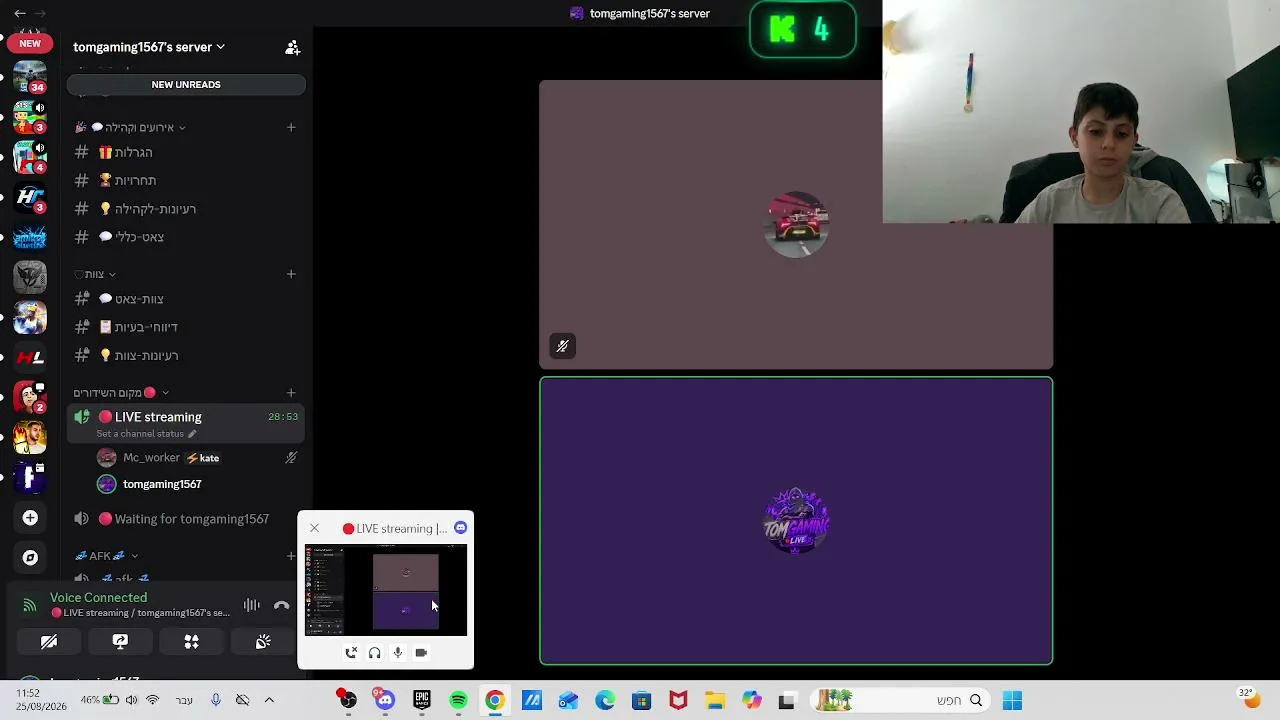
Task: Toggle deafen headphones in popout preview
Action: coord(374,652)
